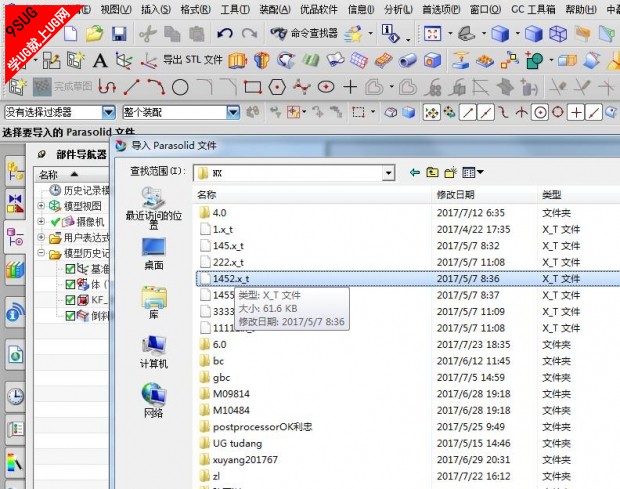Screen dimensions: 620x489
Task: Go to 桌面 in places bar
Action: (x=153, y=254)
